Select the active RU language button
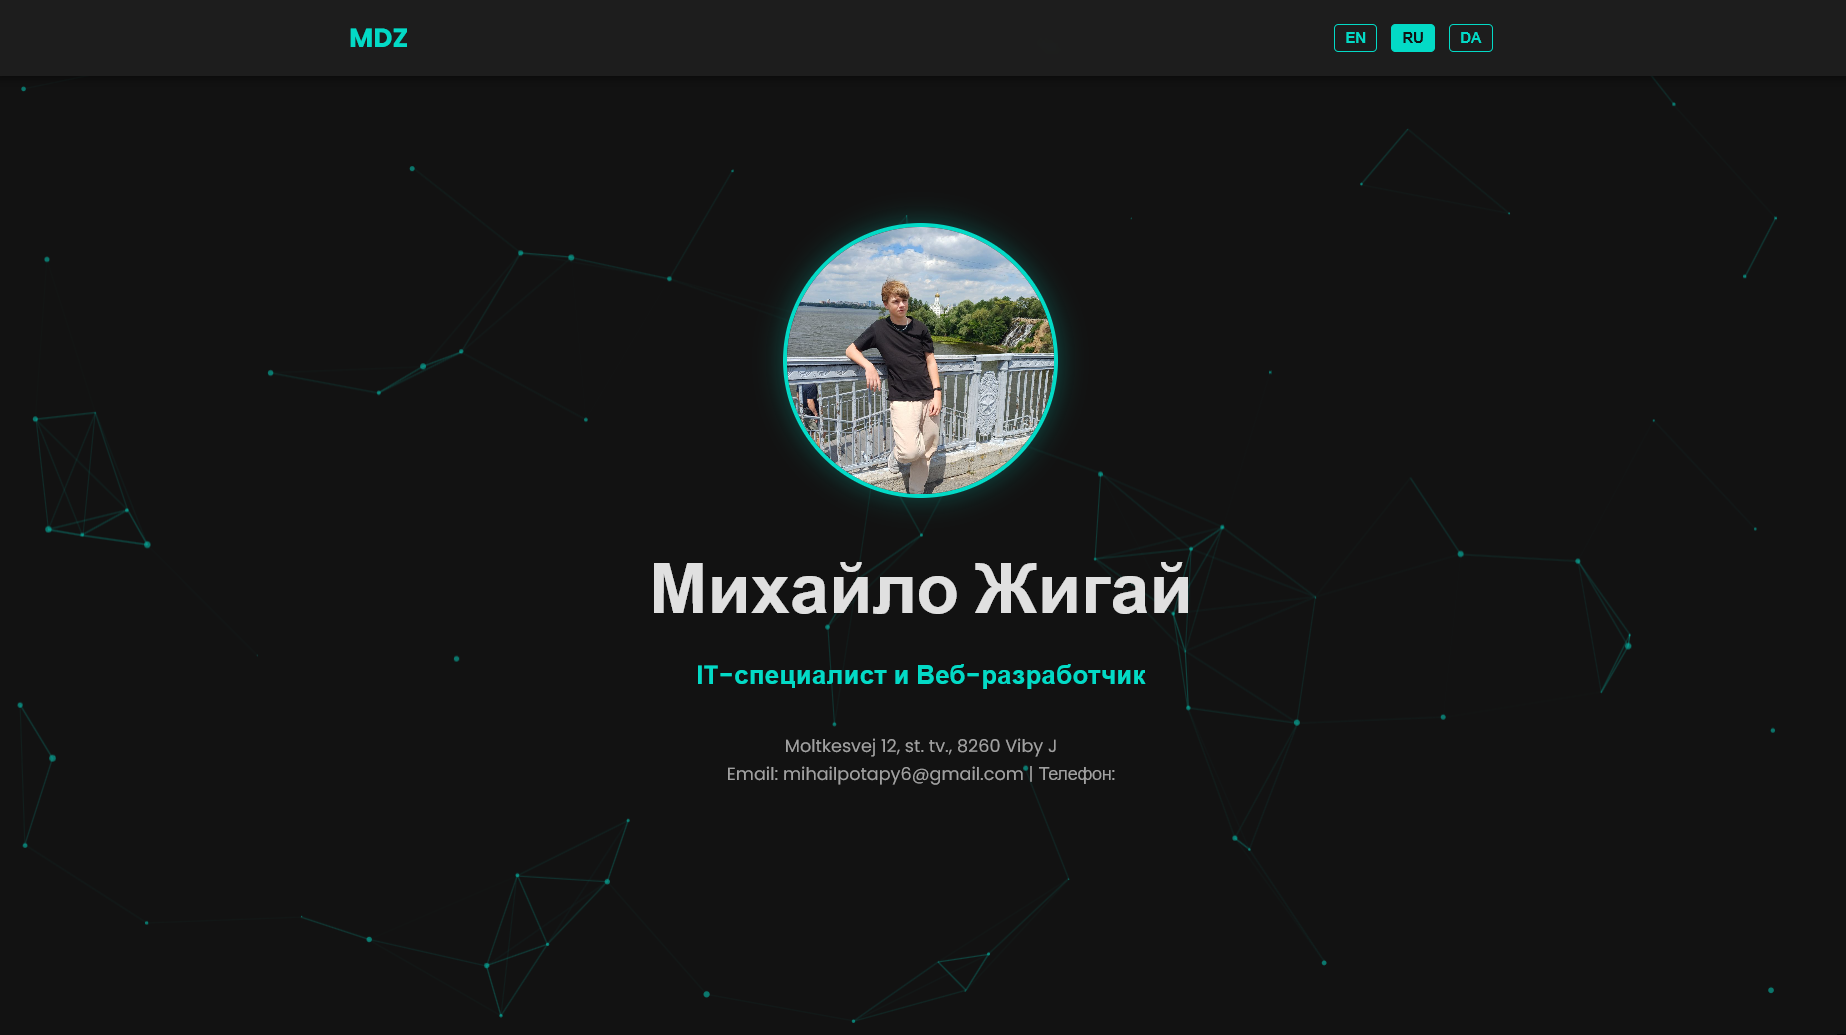Image resolution: width=1846 pixels, height=1035 pixels. [x=1412, y=38]
